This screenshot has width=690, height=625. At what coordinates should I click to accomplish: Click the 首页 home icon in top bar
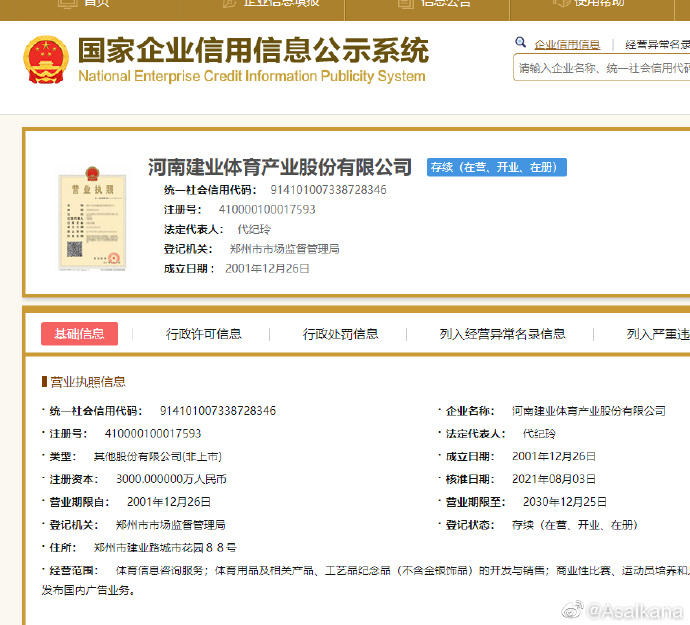(67, 3)
